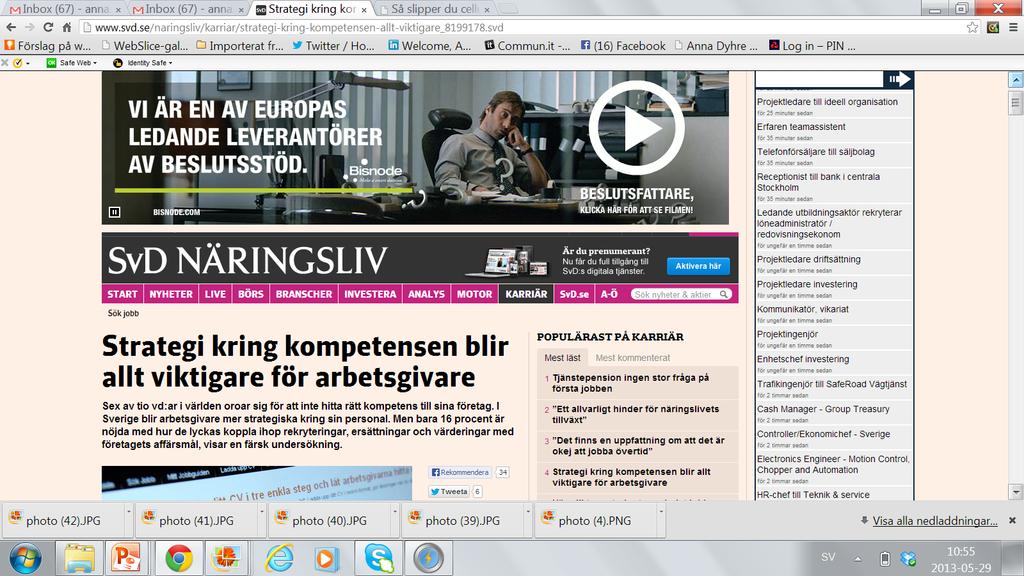Screen dimensions: 1024x576
Task: Click the 'Aktivera här' button
Action: click(x=698, y=266)
